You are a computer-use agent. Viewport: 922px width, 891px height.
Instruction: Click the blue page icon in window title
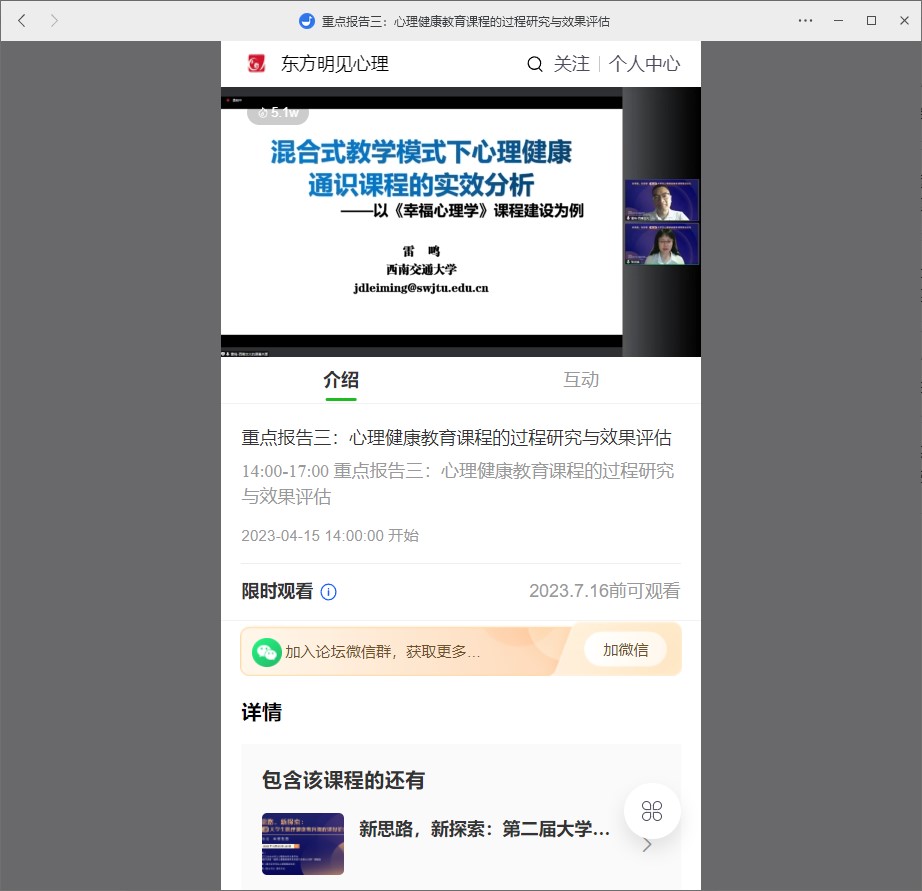pyautogui.click(x=307, y=21)
